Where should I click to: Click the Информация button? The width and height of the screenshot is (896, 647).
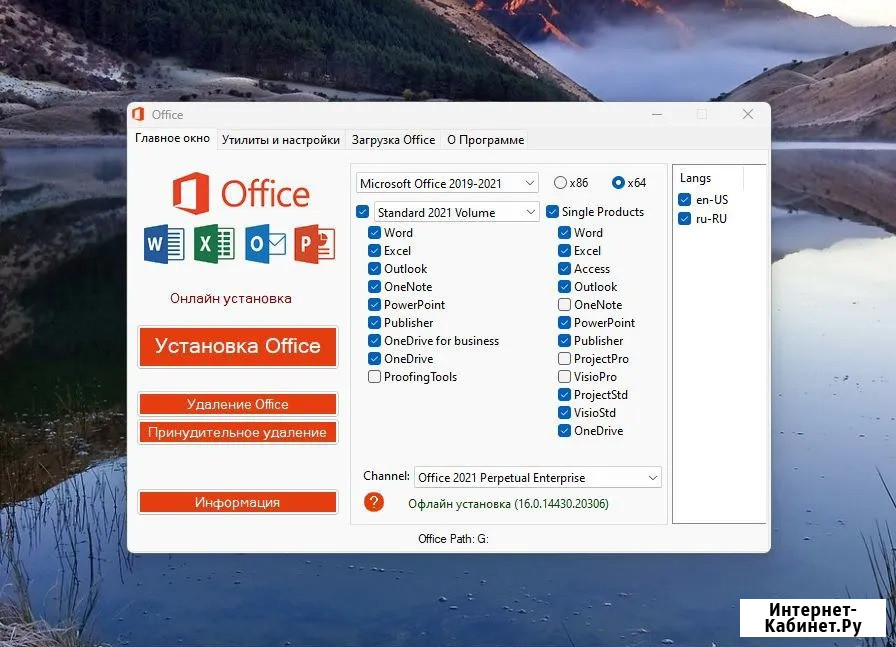point(238,502)
